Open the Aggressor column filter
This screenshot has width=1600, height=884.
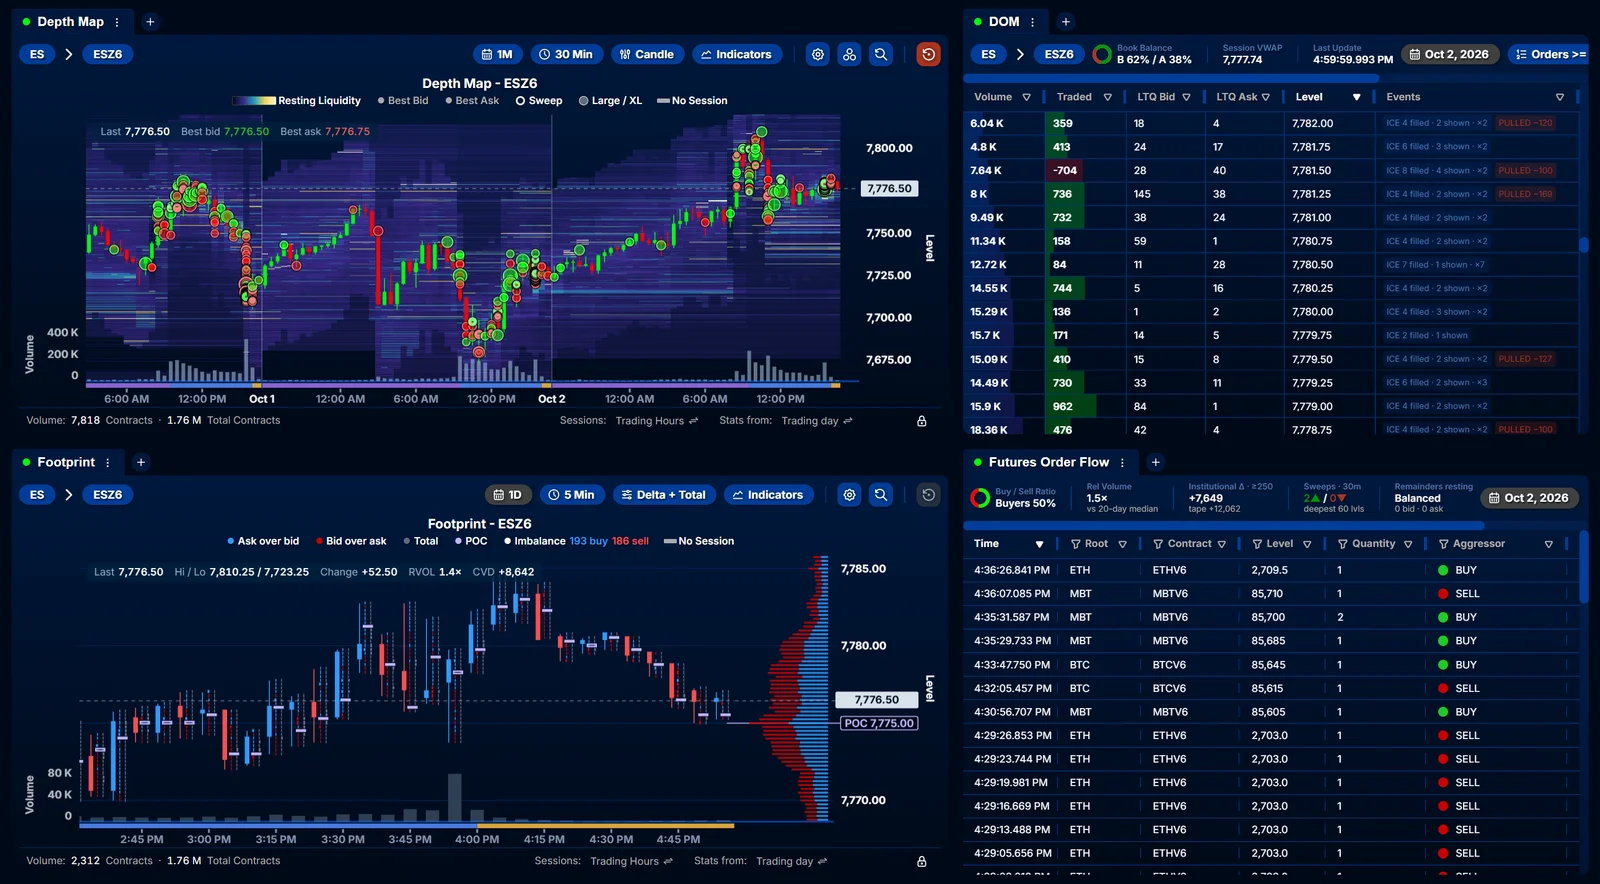[x=1548, y=544]
